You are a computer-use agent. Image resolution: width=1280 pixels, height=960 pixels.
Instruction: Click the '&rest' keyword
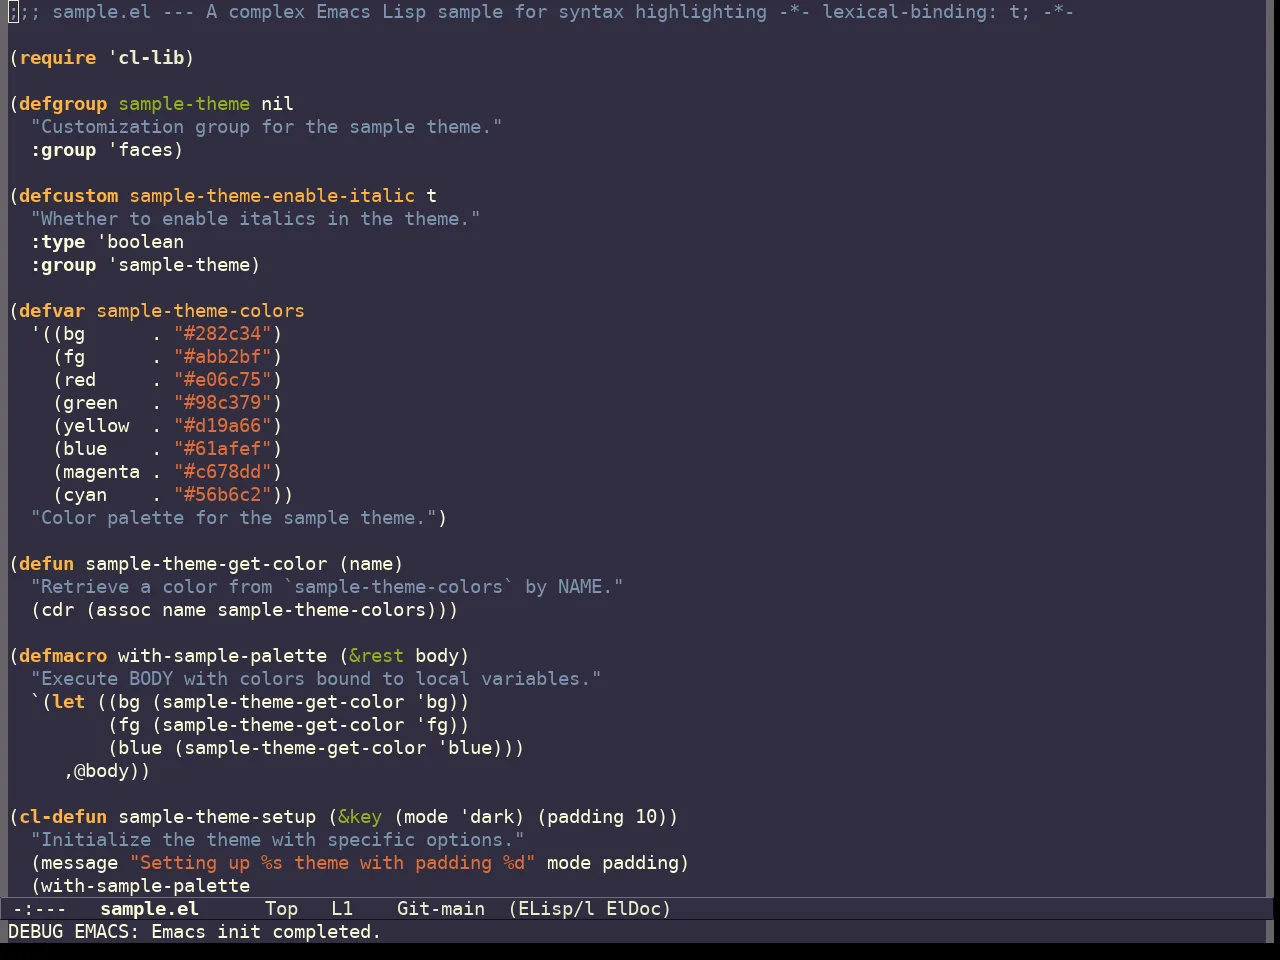coord(376,656)
